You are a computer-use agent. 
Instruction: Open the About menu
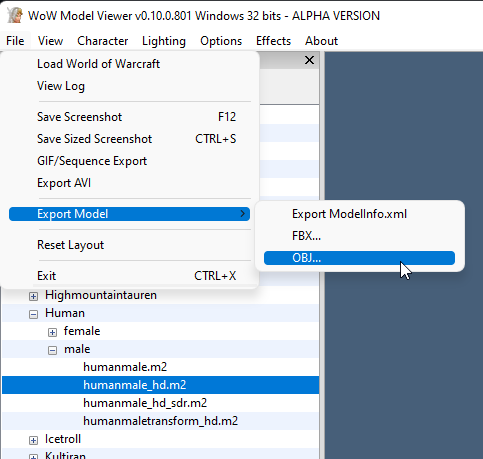[x=321, y=41]
